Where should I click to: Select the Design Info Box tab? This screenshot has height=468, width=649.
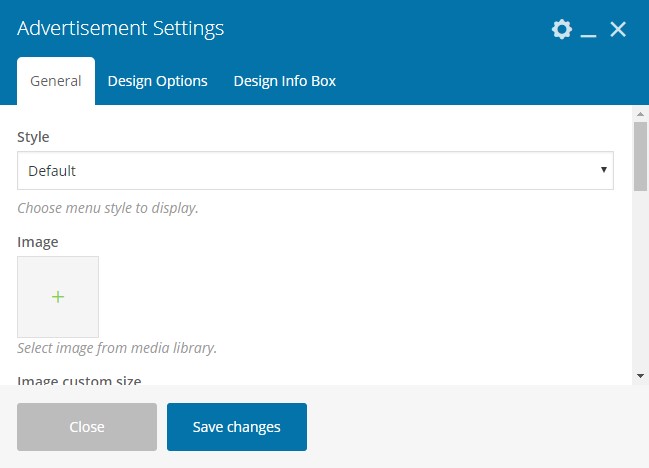(284, 81)
